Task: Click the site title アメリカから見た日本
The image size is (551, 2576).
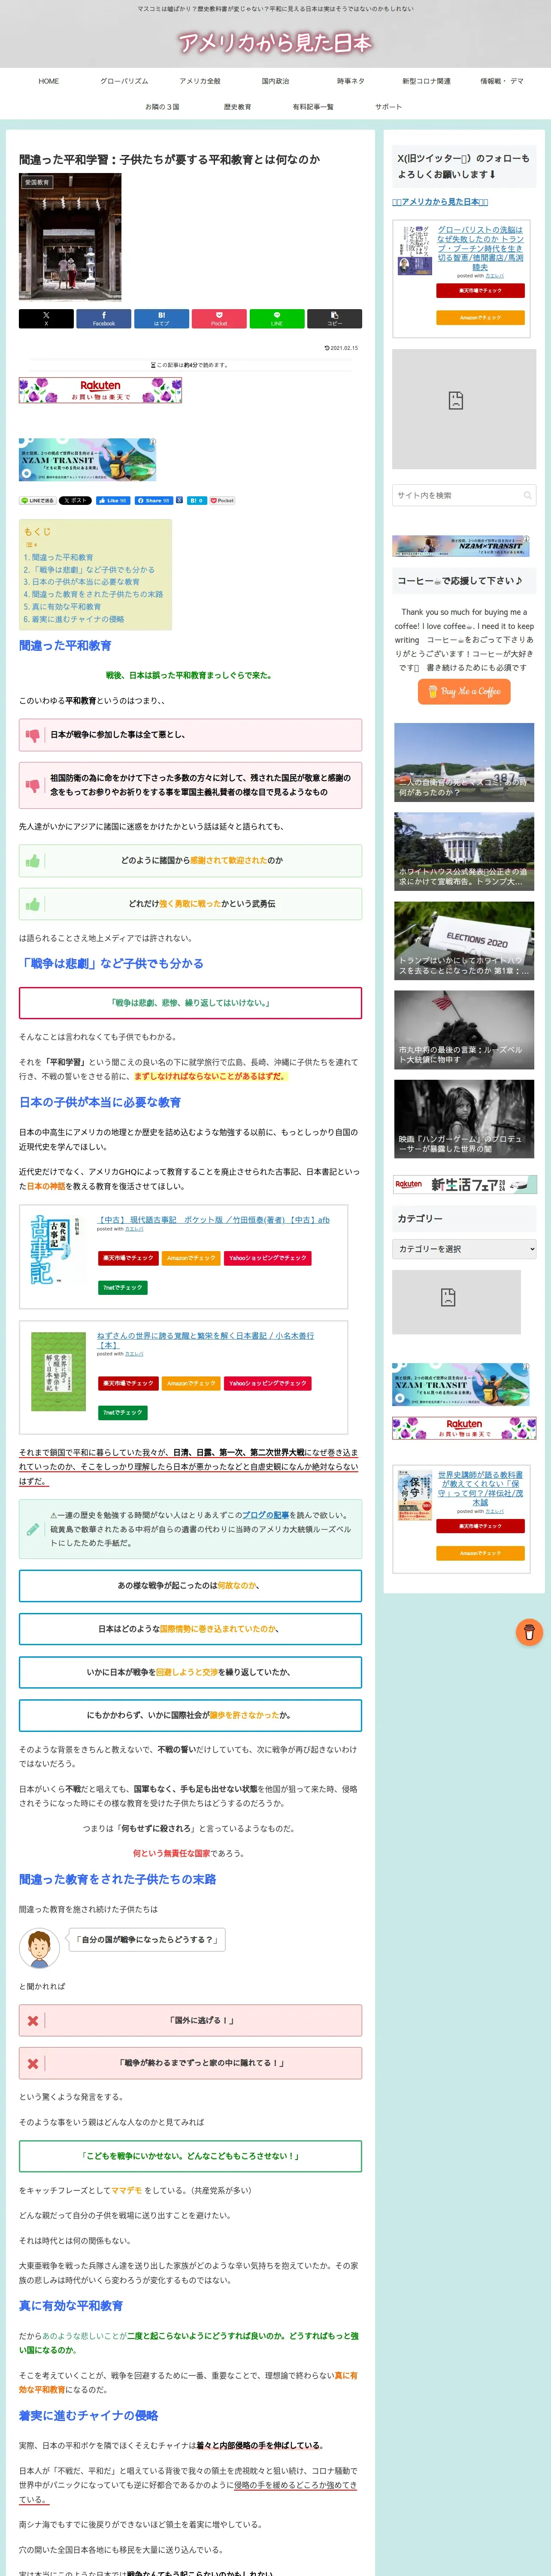Action: (x=275, y=42)
